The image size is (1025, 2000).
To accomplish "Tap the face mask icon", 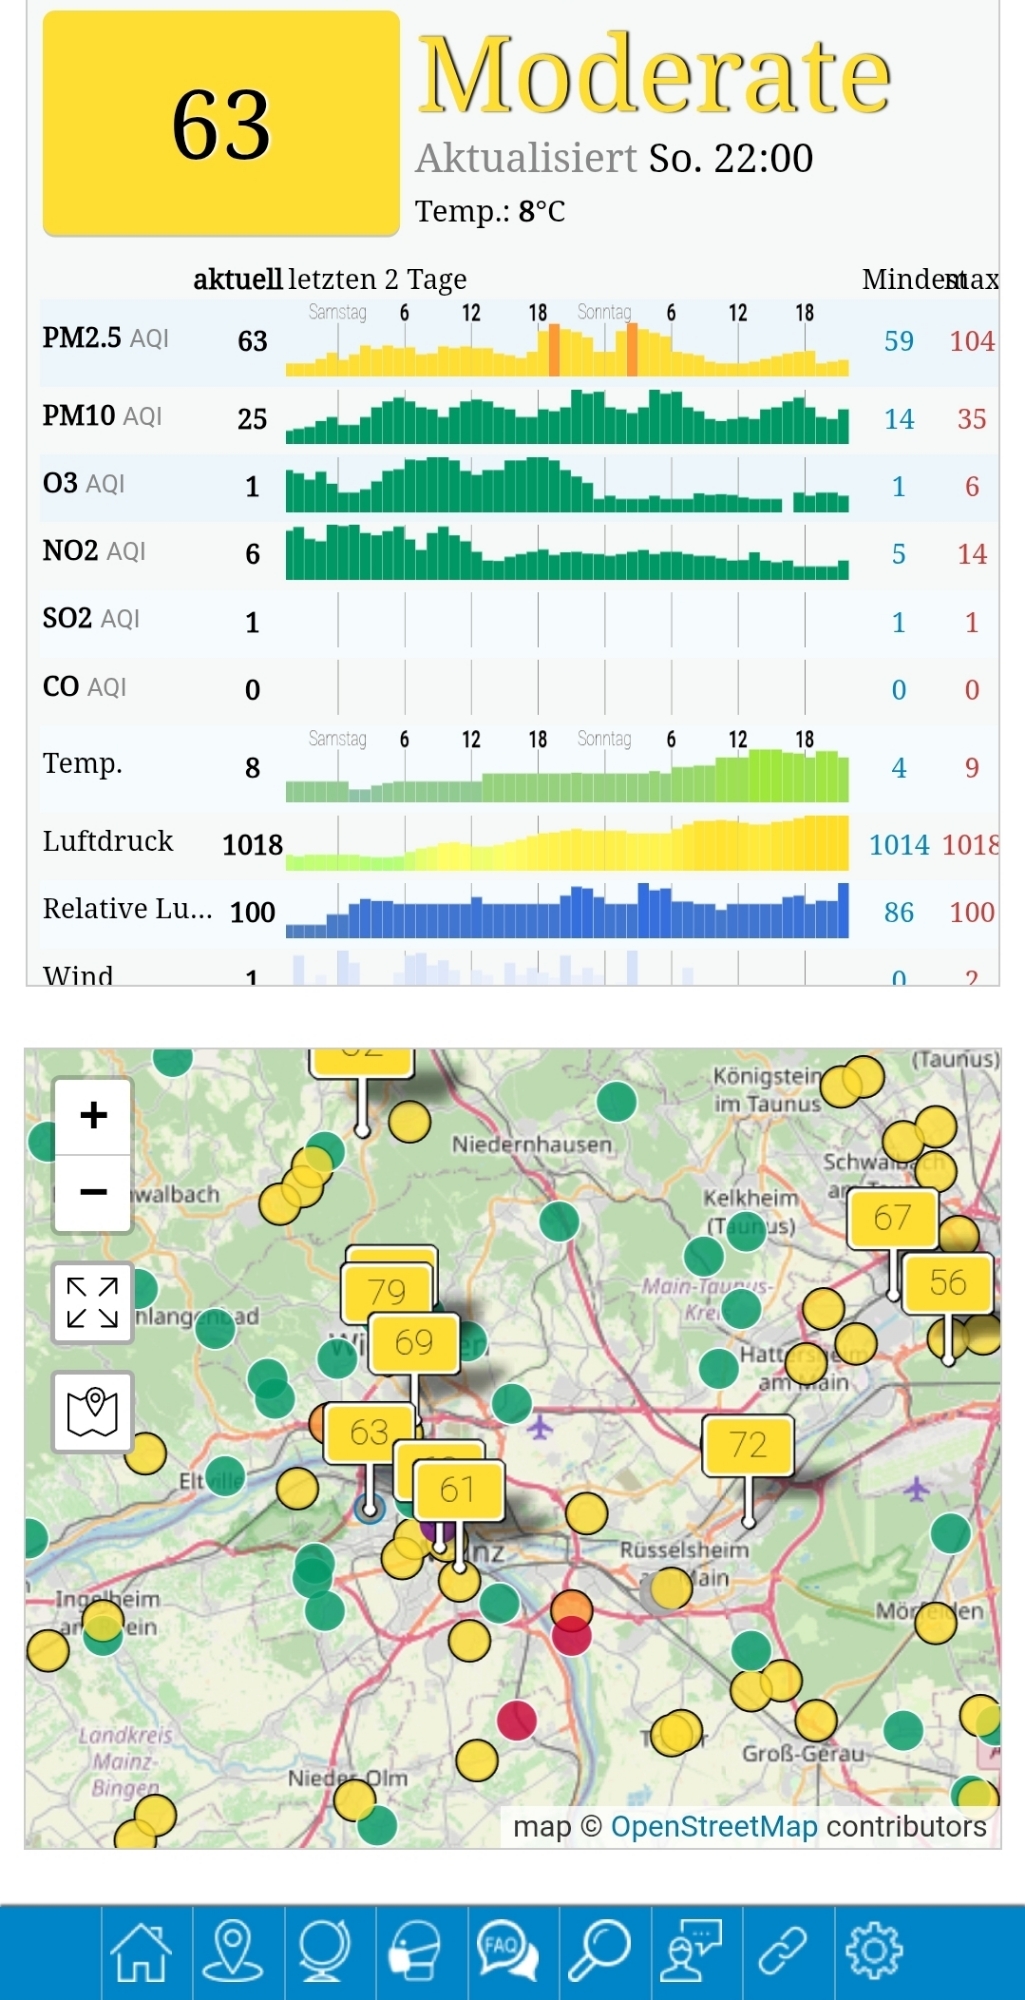I will coord(416,1951).
